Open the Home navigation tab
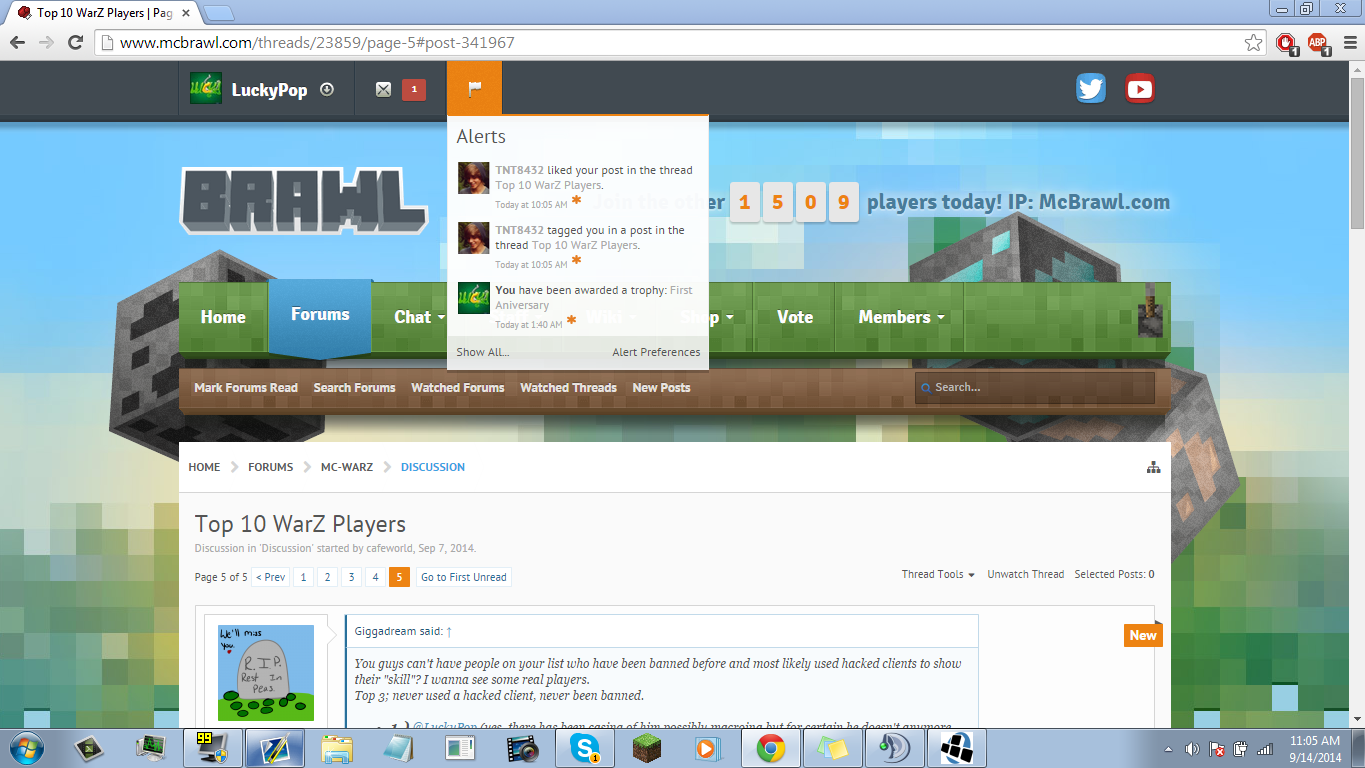Screen dimensions: 1365x768 [223, 317]
